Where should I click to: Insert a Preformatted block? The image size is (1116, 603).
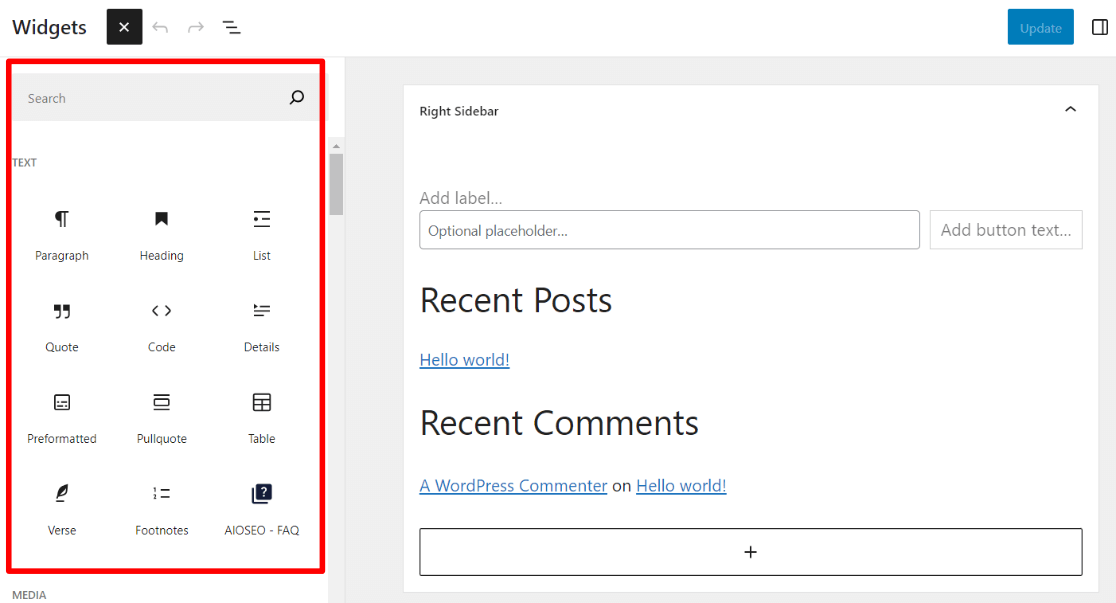[62, 415]
